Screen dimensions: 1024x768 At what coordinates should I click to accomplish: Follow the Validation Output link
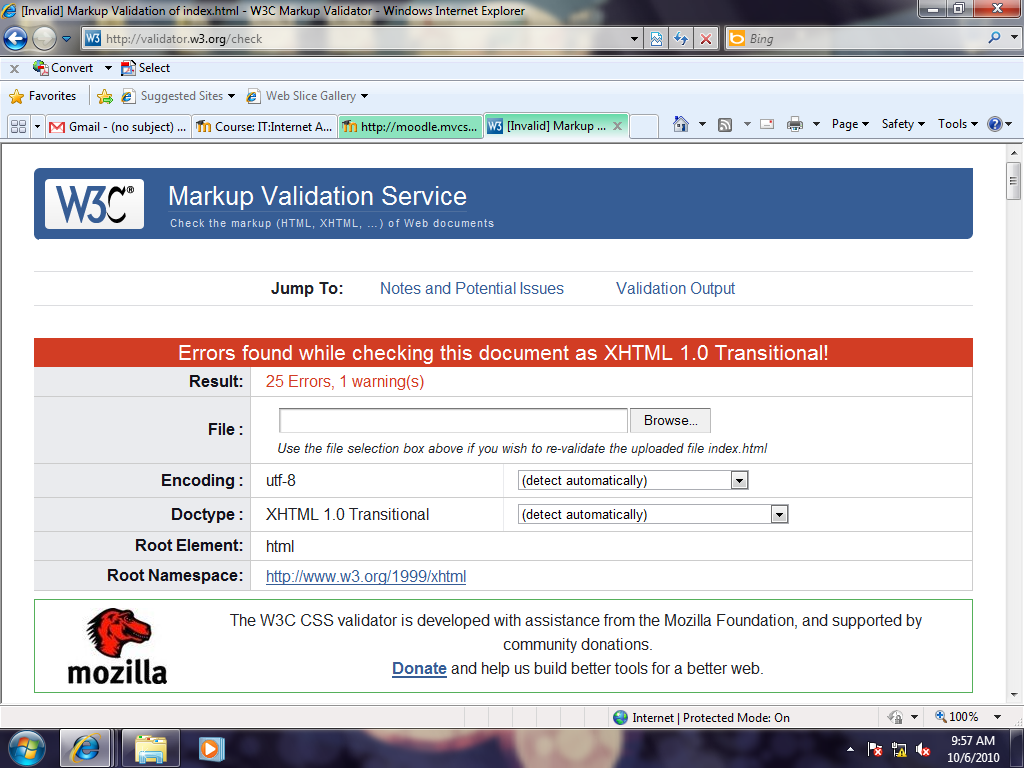[x=675, y=288]
